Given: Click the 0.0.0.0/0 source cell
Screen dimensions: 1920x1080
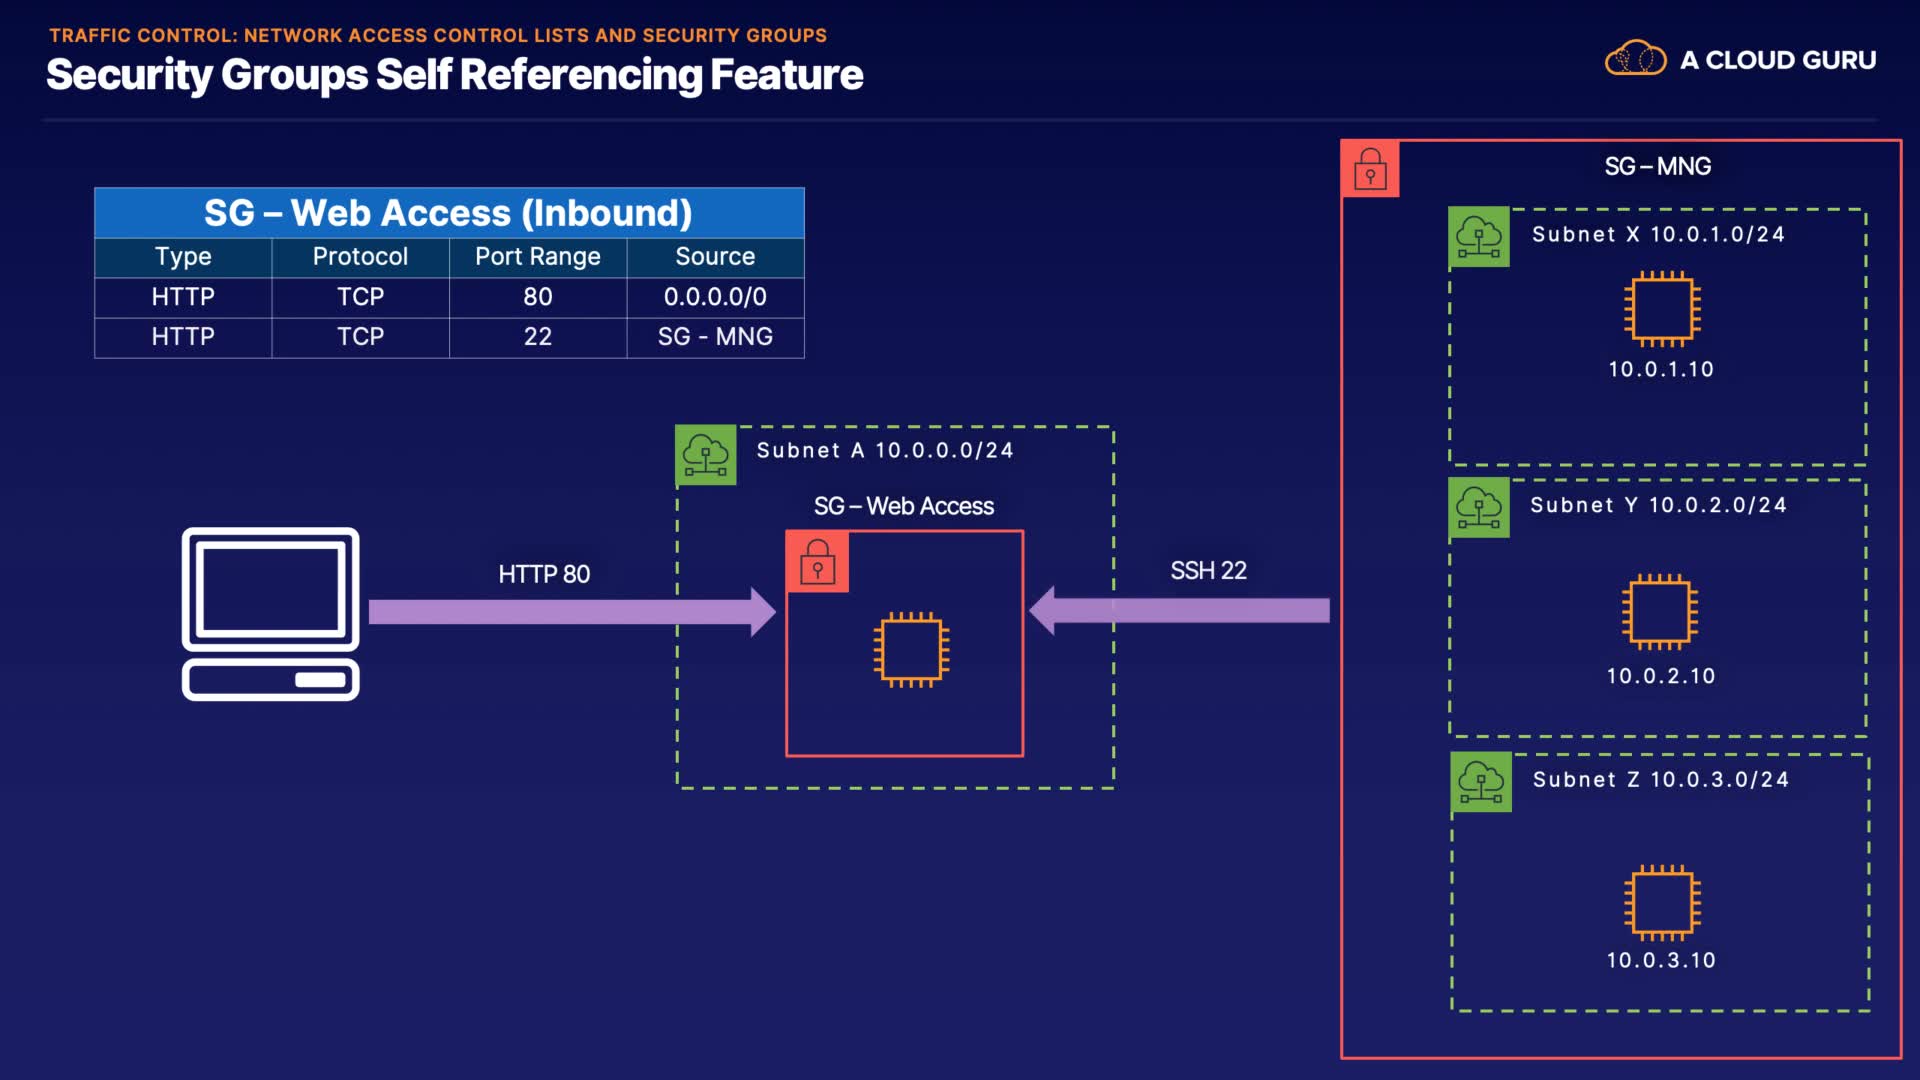Looking at the screenshot, I should pyautogui.click(x=715, y=297).
